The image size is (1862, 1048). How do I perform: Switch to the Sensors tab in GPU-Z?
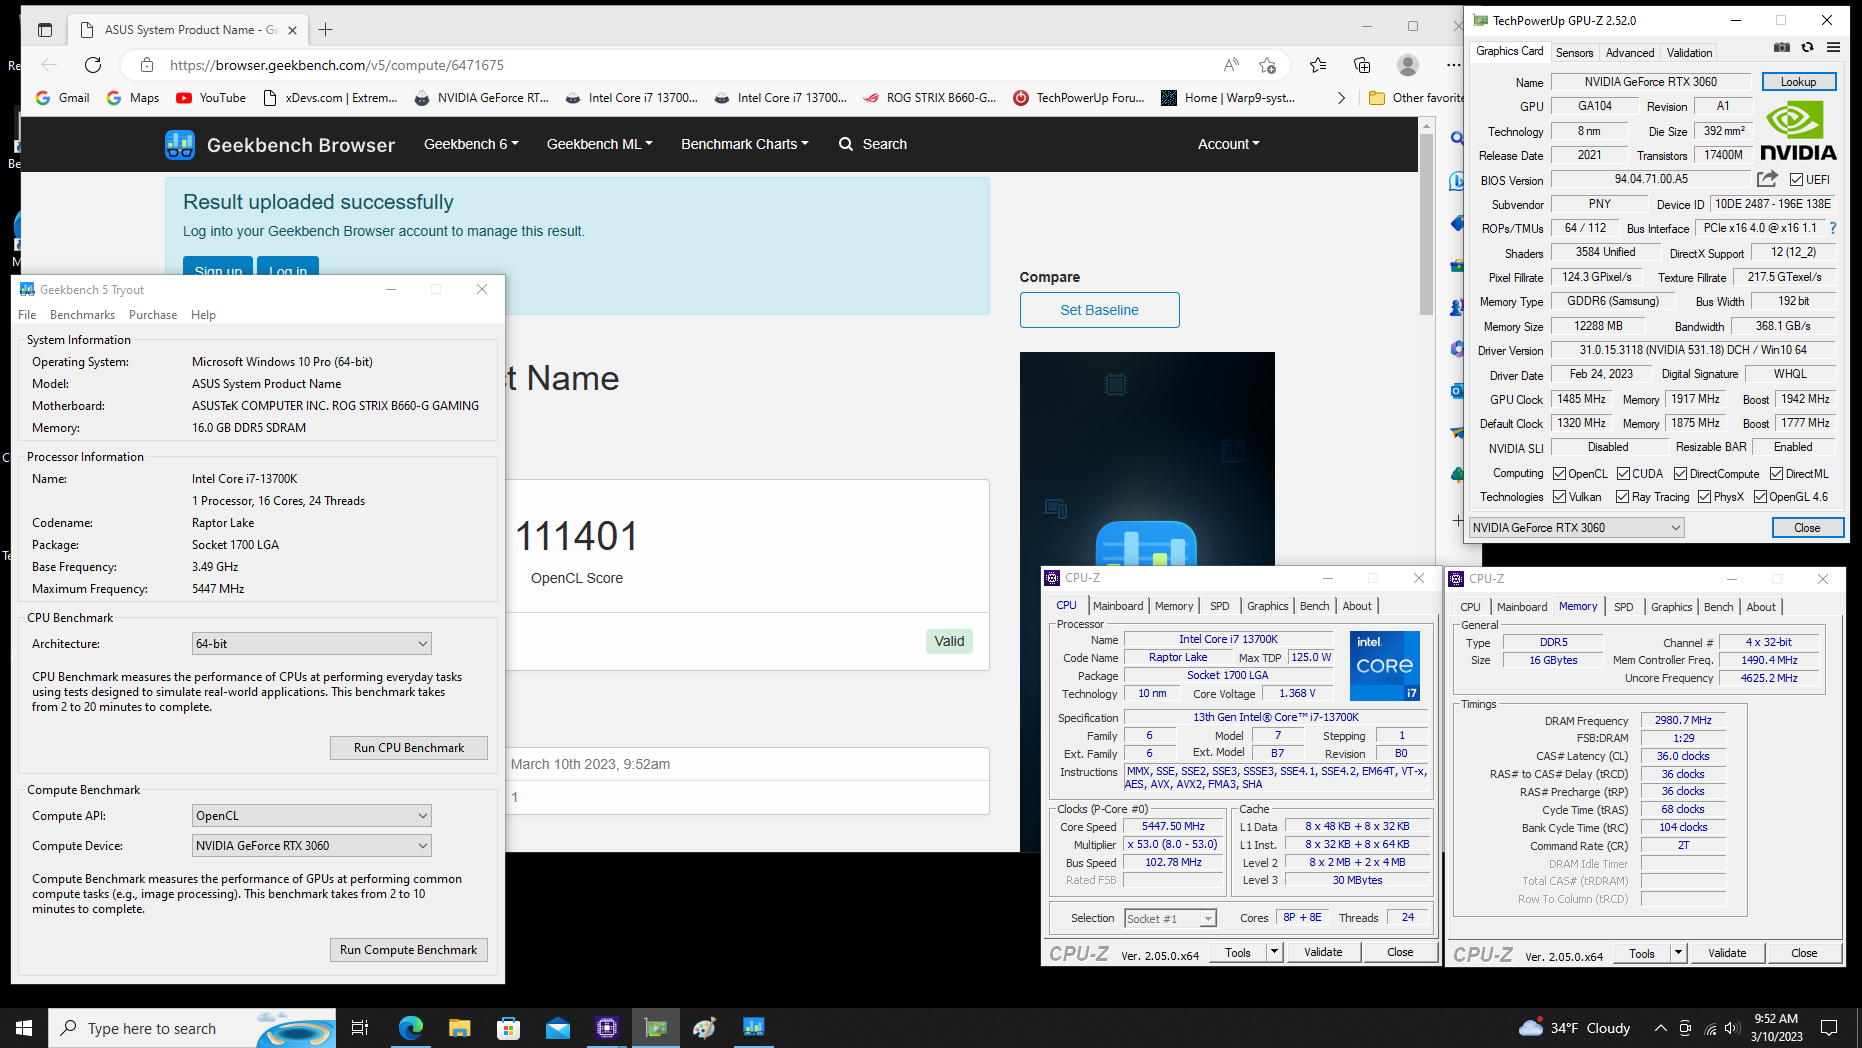(x=1574, y=53)
